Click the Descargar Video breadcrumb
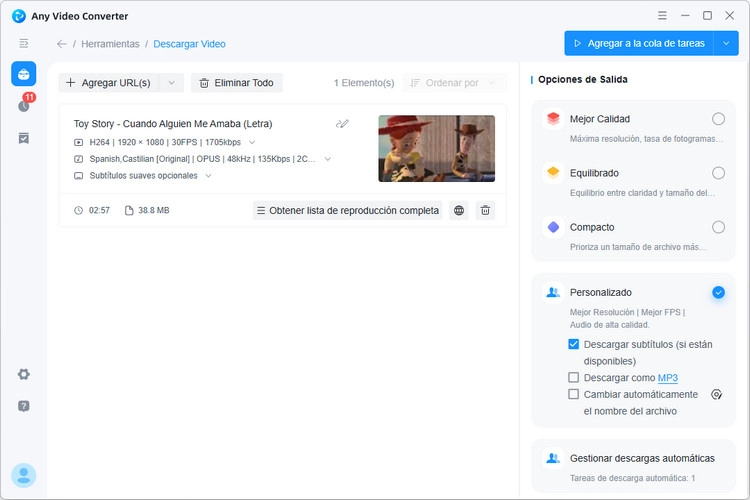This screenshot has height=500, width=750. point(189,44)
